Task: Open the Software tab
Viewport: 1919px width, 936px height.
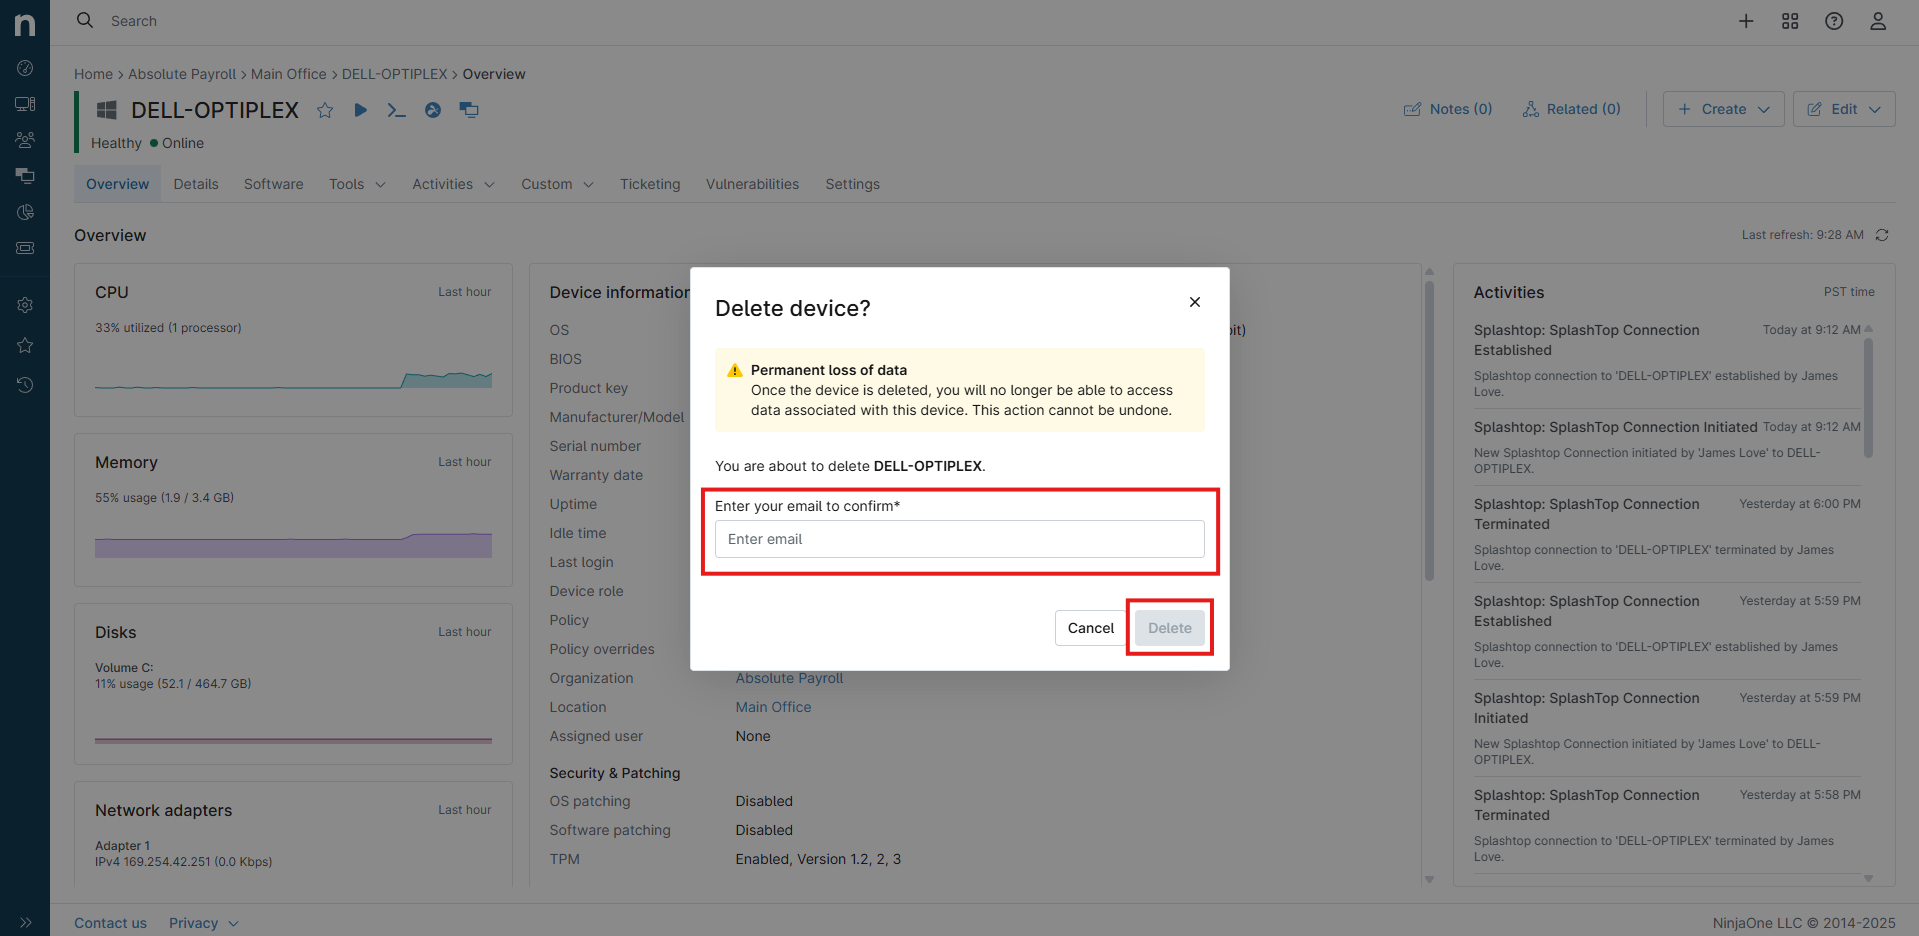Action: tap(273, 184)
